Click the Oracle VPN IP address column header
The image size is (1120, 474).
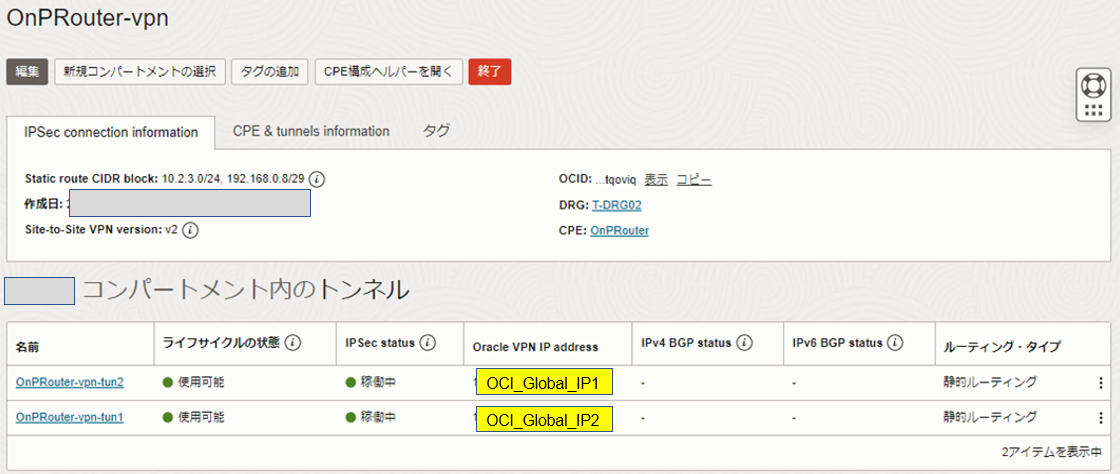[x=536, y=347]
